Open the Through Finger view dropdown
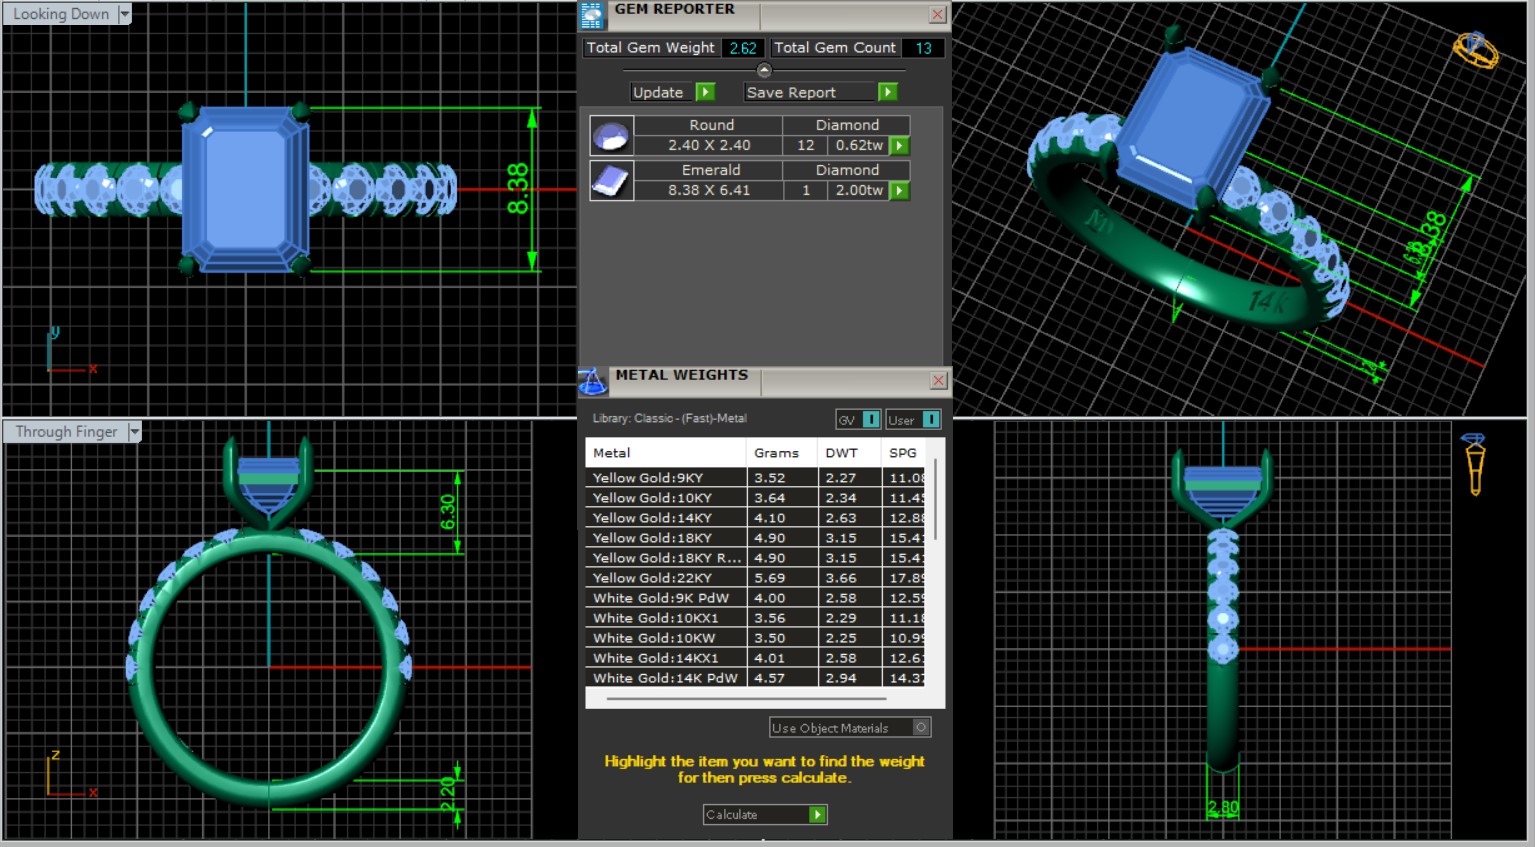The image size is (1535, 847). pos(134,432)
